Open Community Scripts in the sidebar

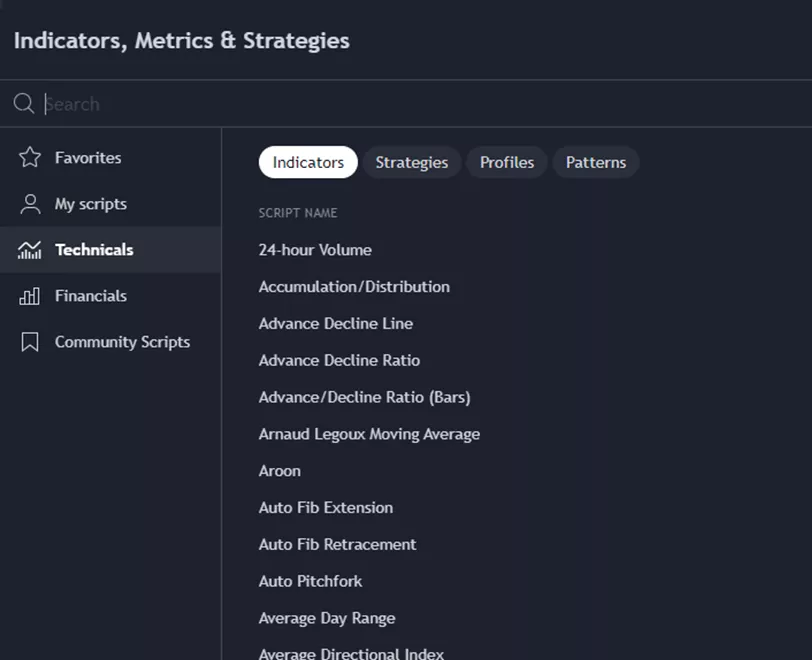click(122, 342)
